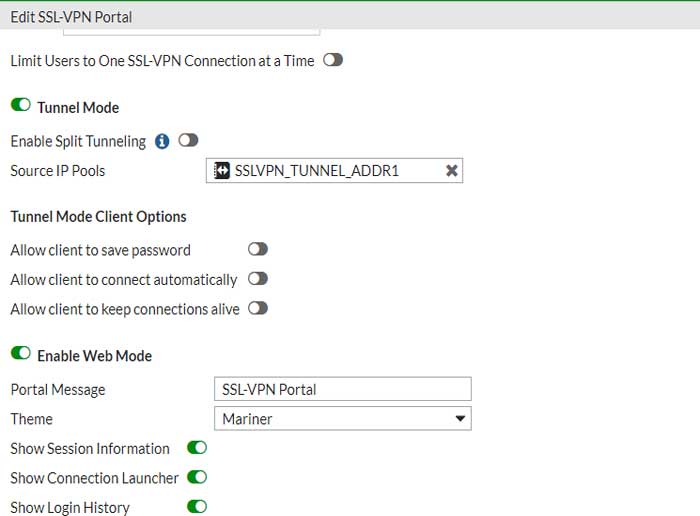Toggle Limit Users to One SSL-VPN Connection

pos(333,60)
